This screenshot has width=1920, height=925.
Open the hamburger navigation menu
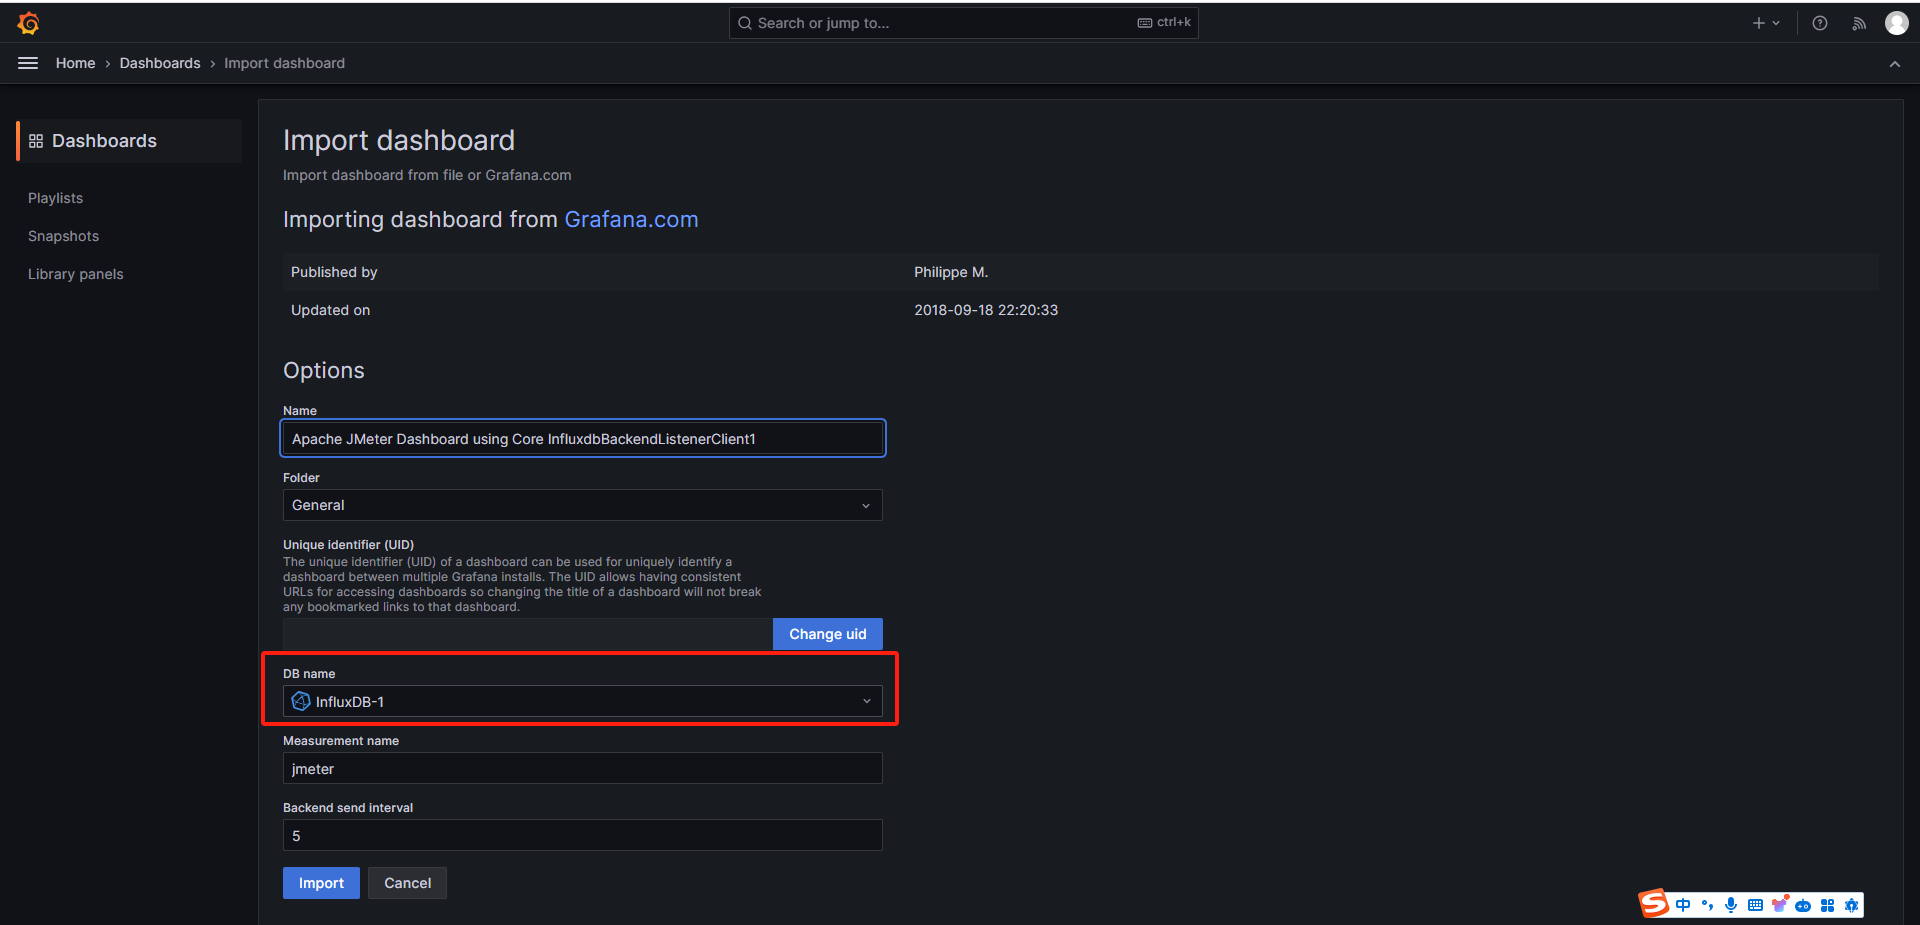28,63
